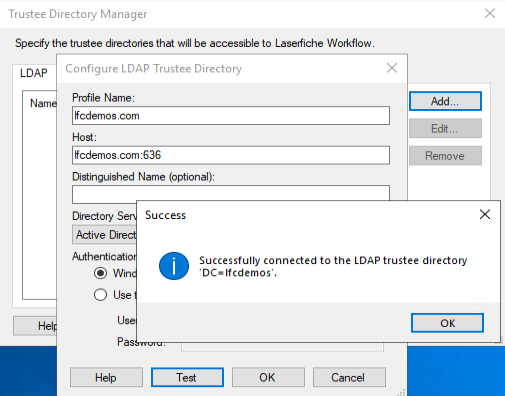Open the Active Directory service dropdown
This screenshot has width=505, height=396.
(x=104, y=235)
